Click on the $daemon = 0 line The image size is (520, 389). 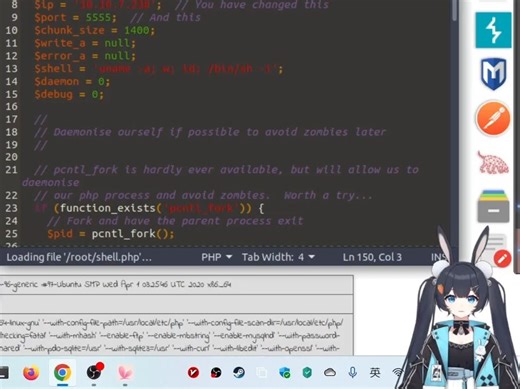[x=72, y=81]
